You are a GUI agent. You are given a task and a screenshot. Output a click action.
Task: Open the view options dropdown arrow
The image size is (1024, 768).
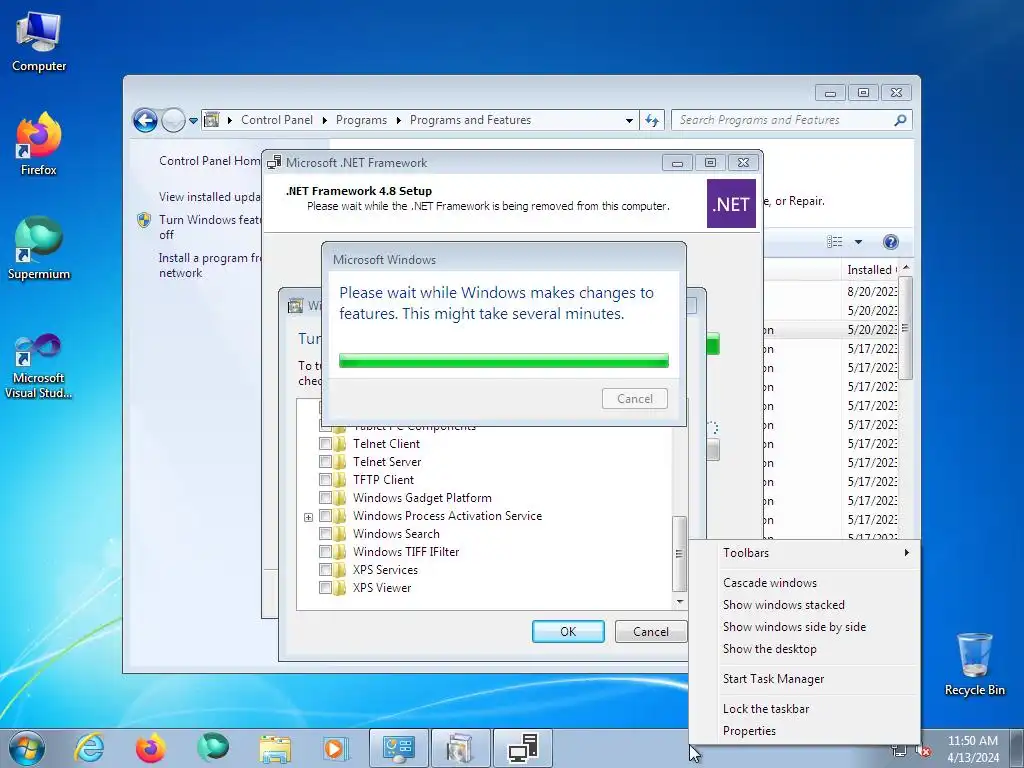pos(858,242)
